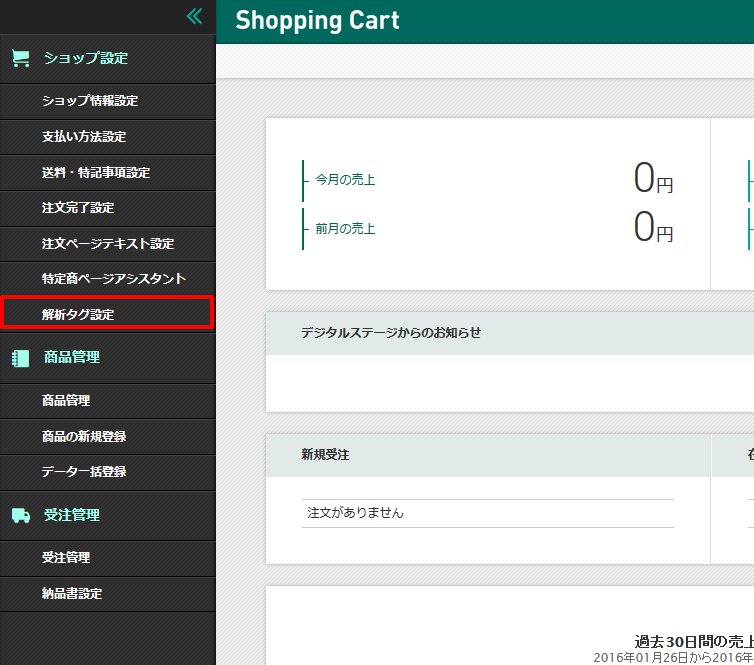
Task: Click the notebook icon beside 商品管理 header
Action: pos(21,358)
